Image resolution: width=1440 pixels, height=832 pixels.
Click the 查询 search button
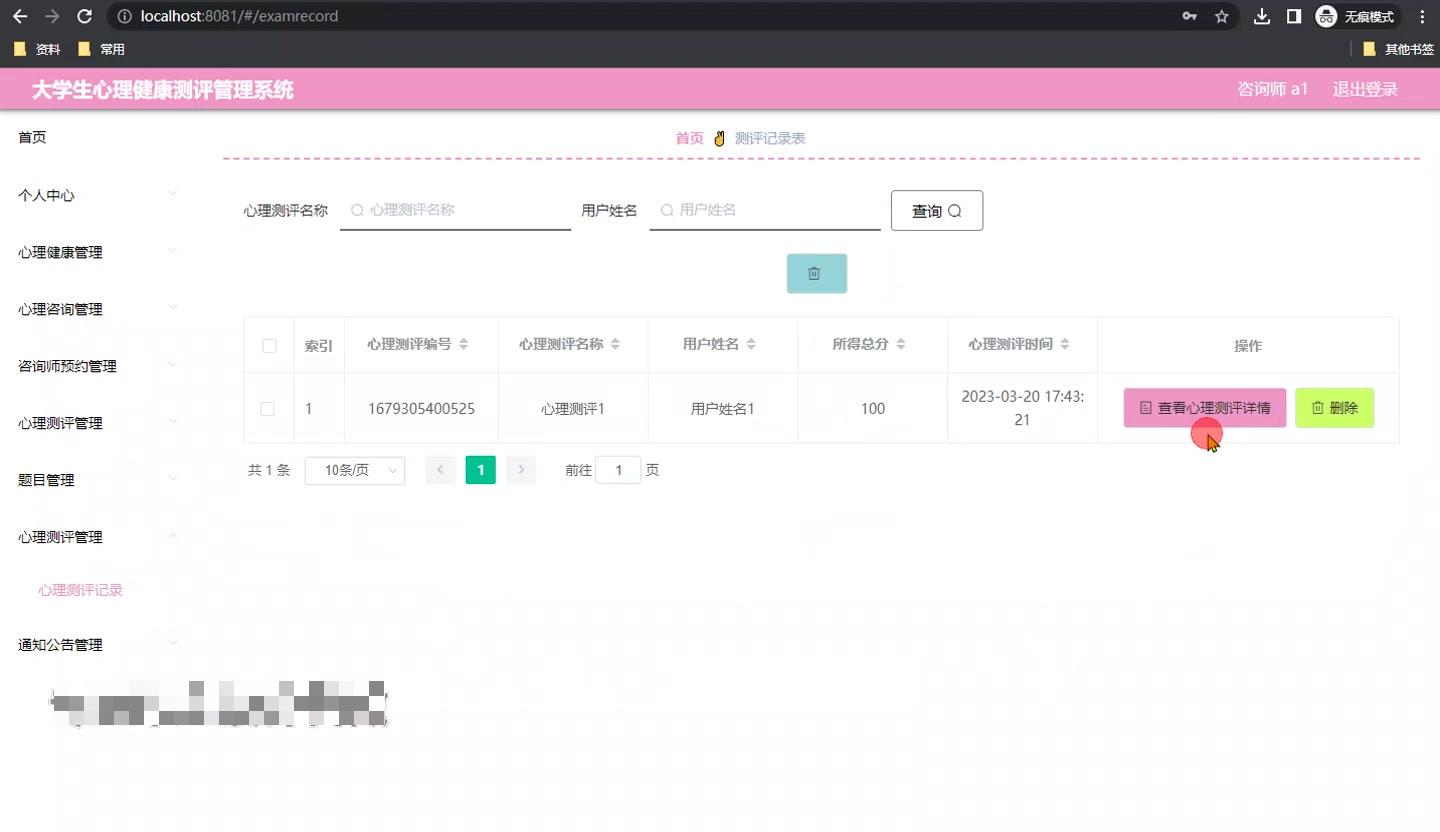point(936,210)
